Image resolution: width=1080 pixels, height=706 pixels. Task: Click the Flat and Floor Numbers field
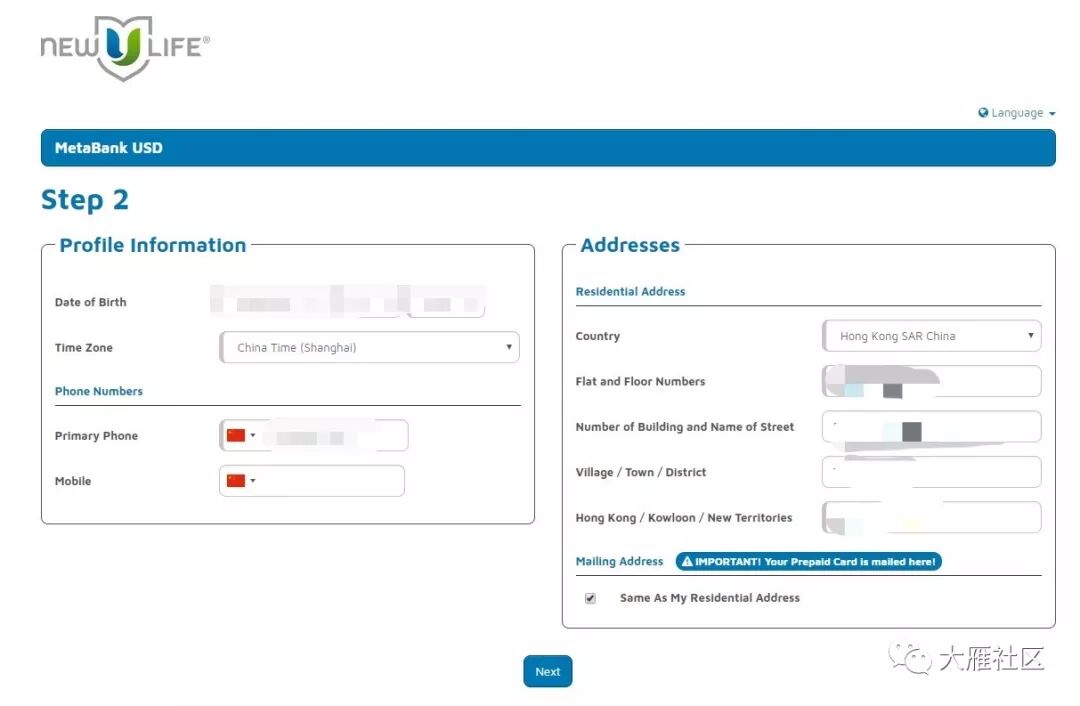click(932, 382)
